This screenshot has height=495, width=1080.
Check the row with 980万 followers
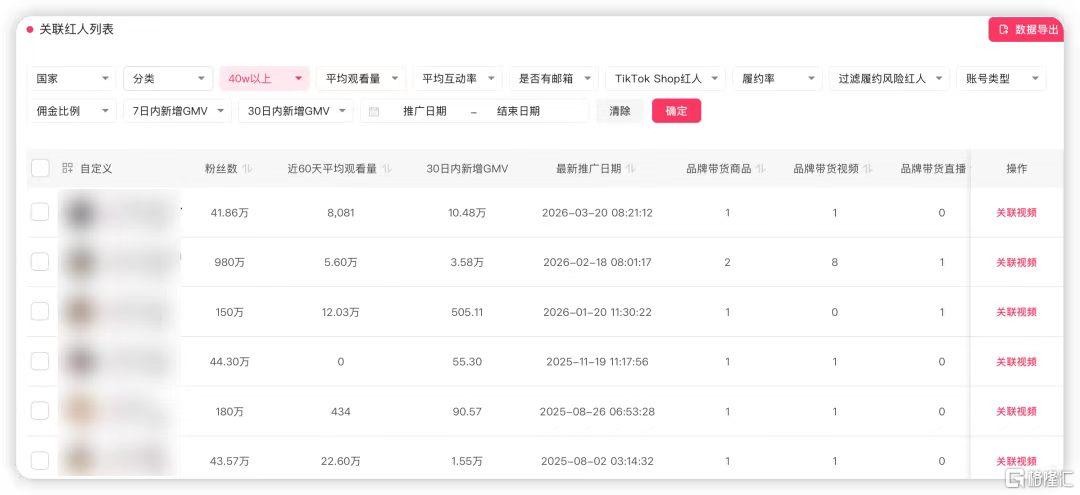coord(40,262)
